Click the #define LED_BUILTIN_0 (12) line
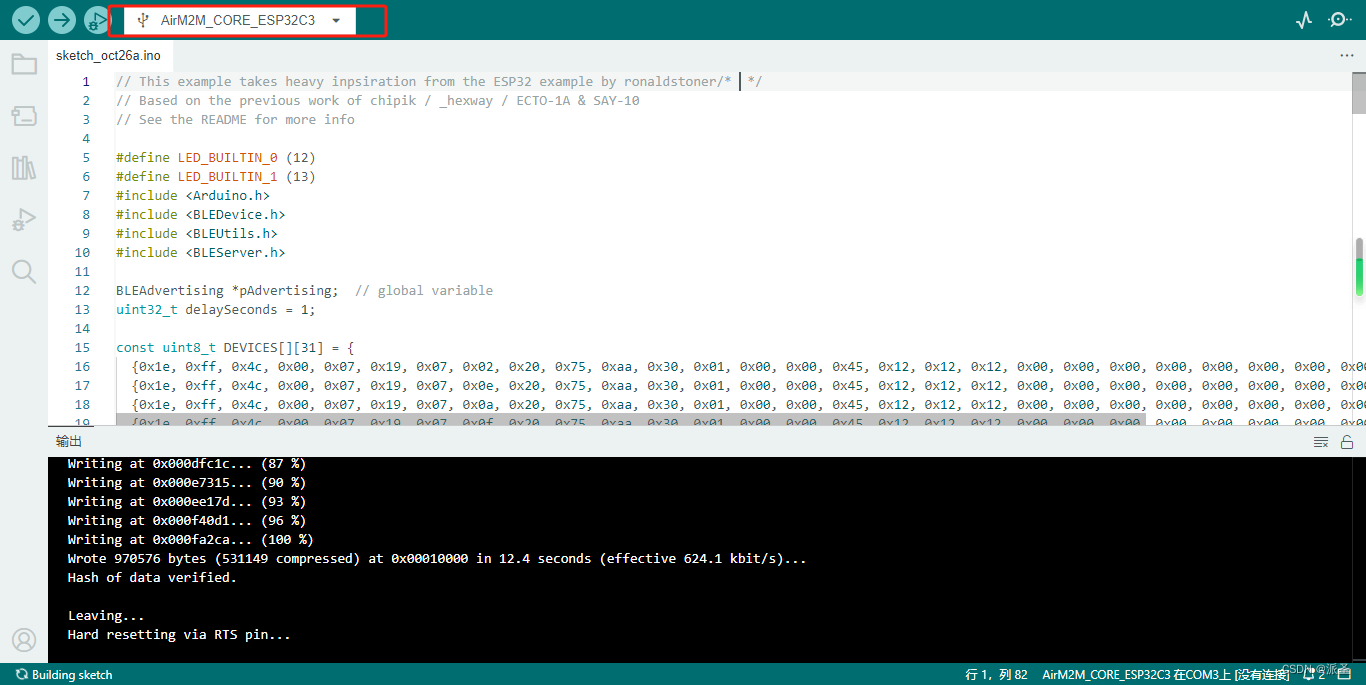1366x685 pixels. tap(216, 157)
